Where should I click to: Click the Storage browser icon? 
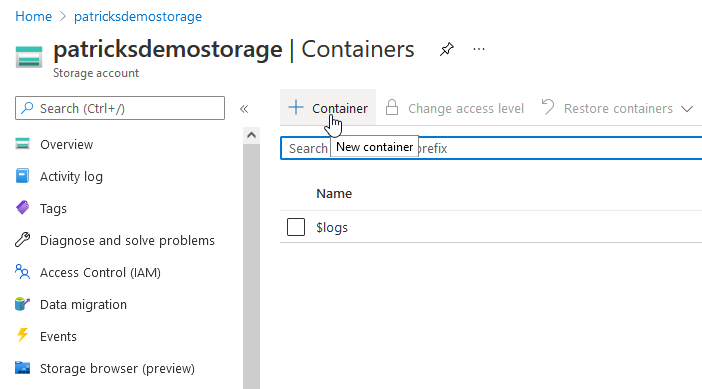point(22,368)
